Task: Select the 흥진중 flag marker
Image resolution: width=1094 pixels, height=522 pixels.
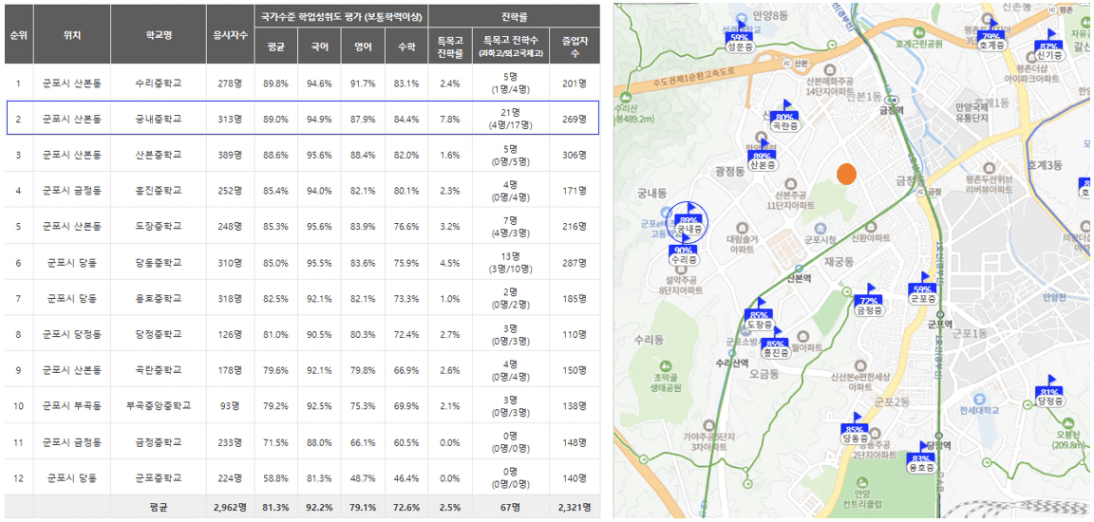Action: pos(774,344)
